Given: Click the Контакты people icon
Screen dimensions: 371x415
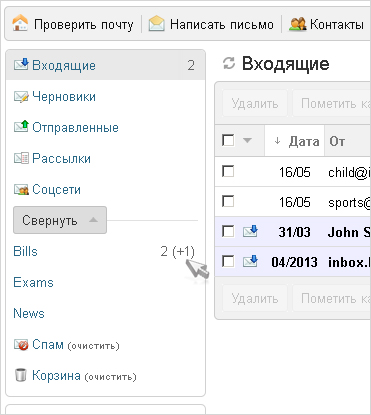Looking at the screenshot, I should click(x=297, y=24).
